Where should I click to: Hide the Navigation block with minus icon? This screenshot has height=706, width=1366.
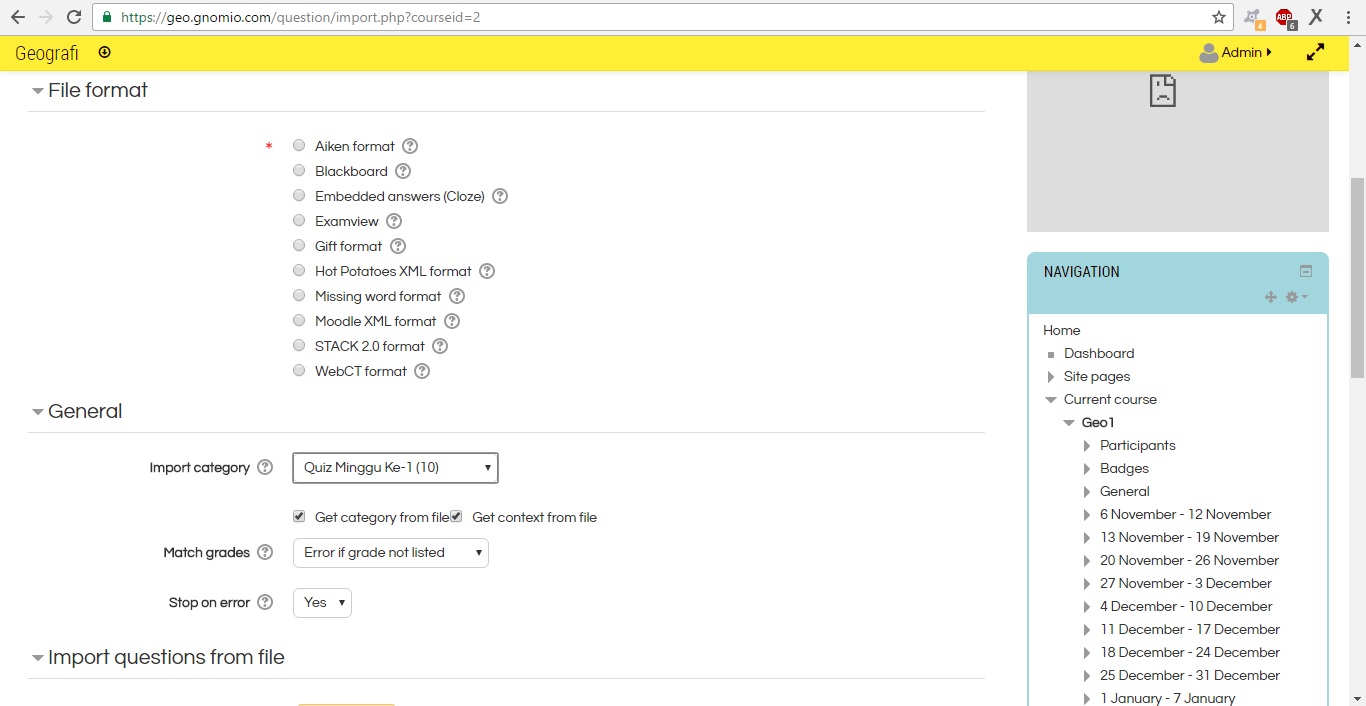1306,271
